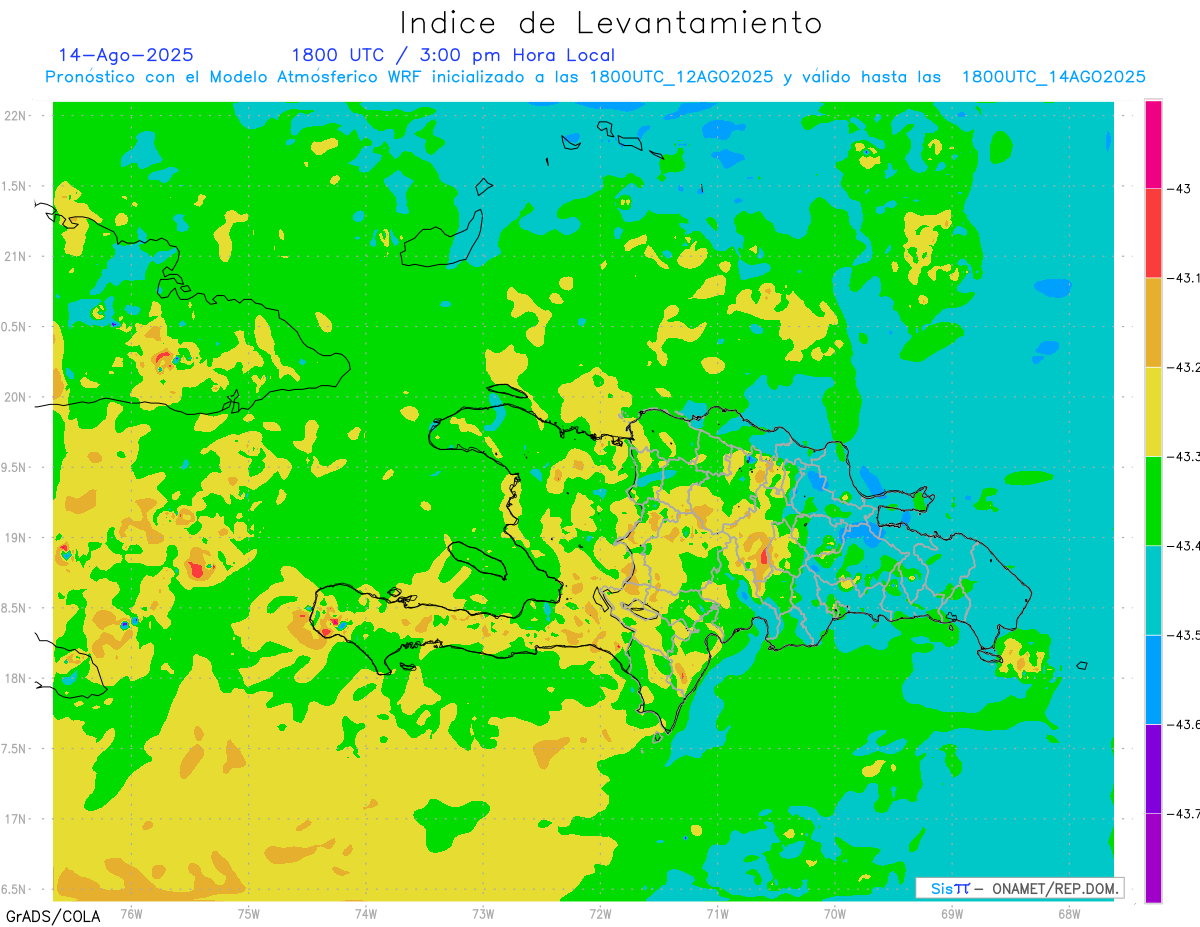Click the 'Indice de Levantamiento' title
The width and height of the screenshot is (1200, 927).
[x=611, y=23]
